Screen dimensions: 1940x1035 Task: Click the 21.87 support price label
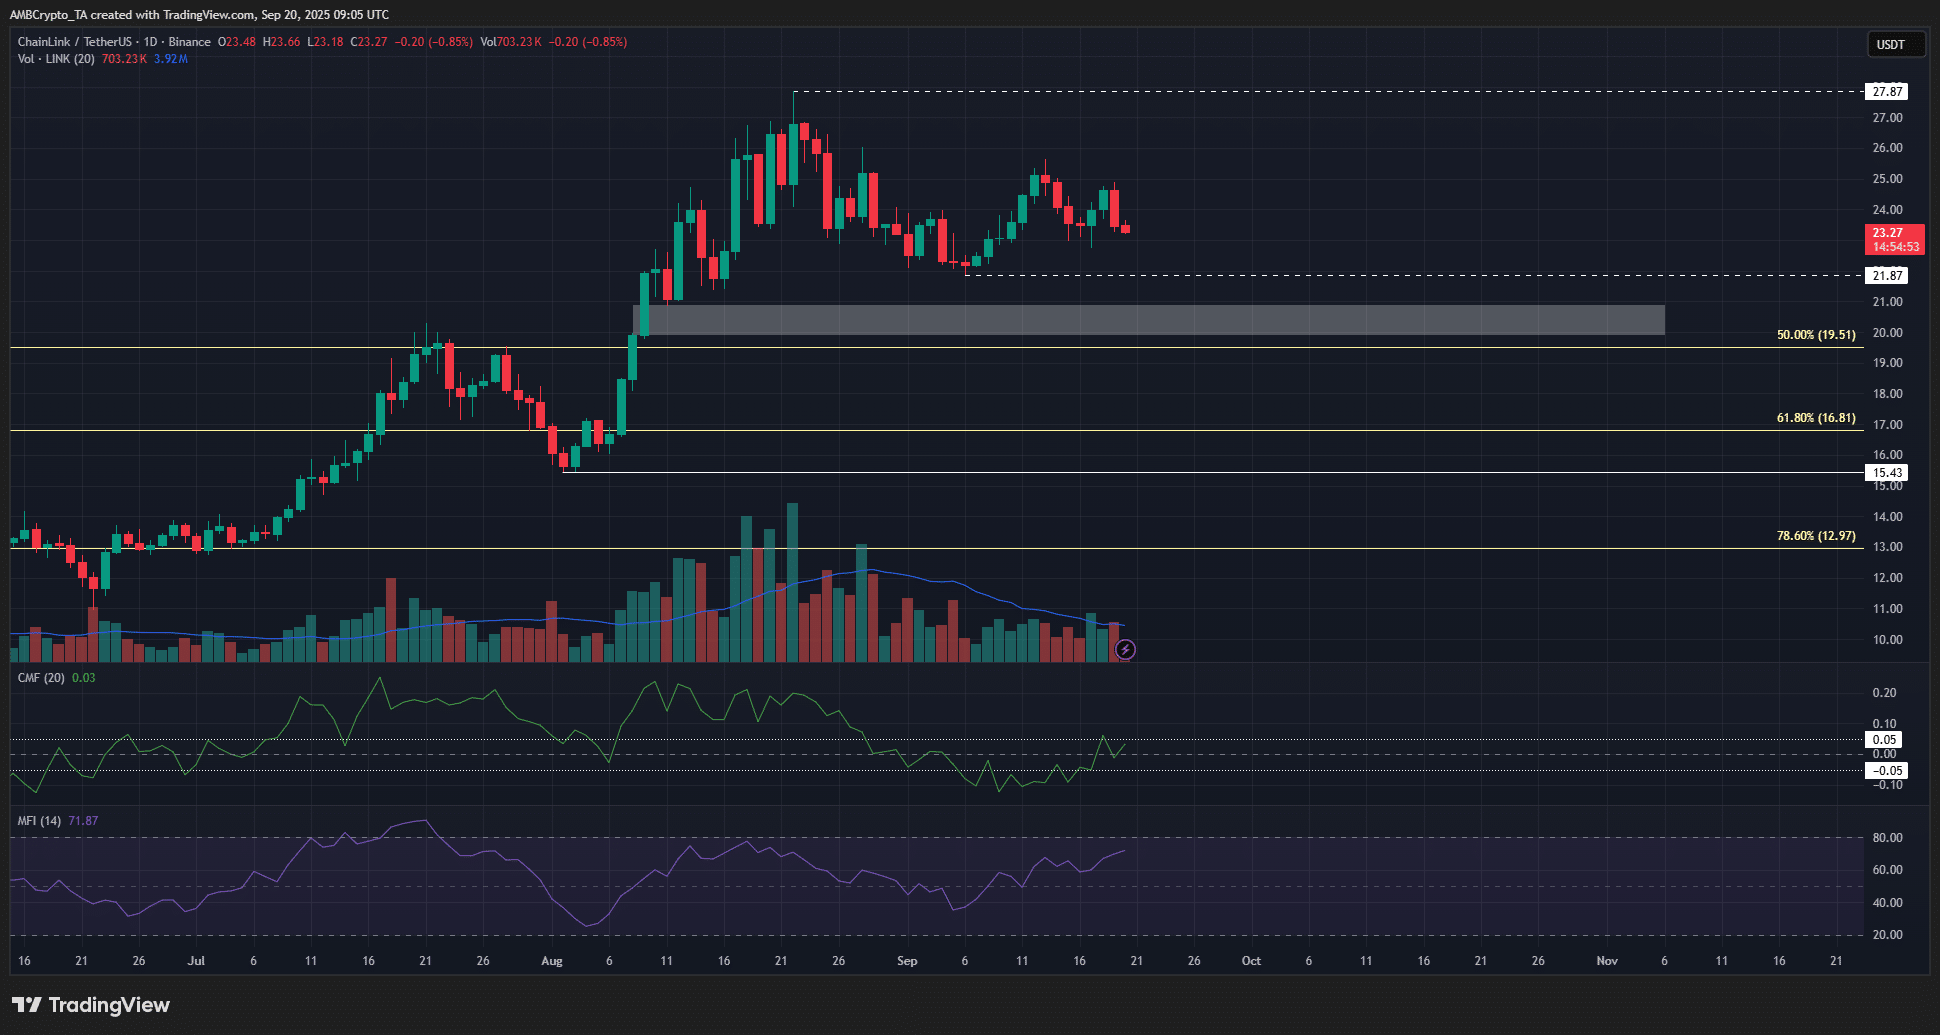(x=1887, y=276)
